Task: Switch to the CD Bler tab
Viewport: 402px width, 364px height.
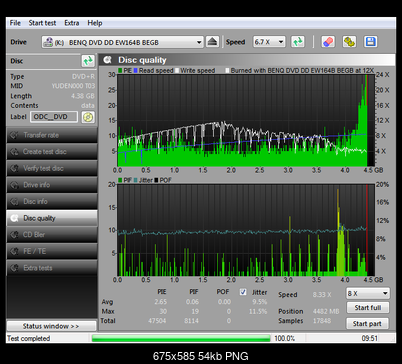Action: (52, 235)
